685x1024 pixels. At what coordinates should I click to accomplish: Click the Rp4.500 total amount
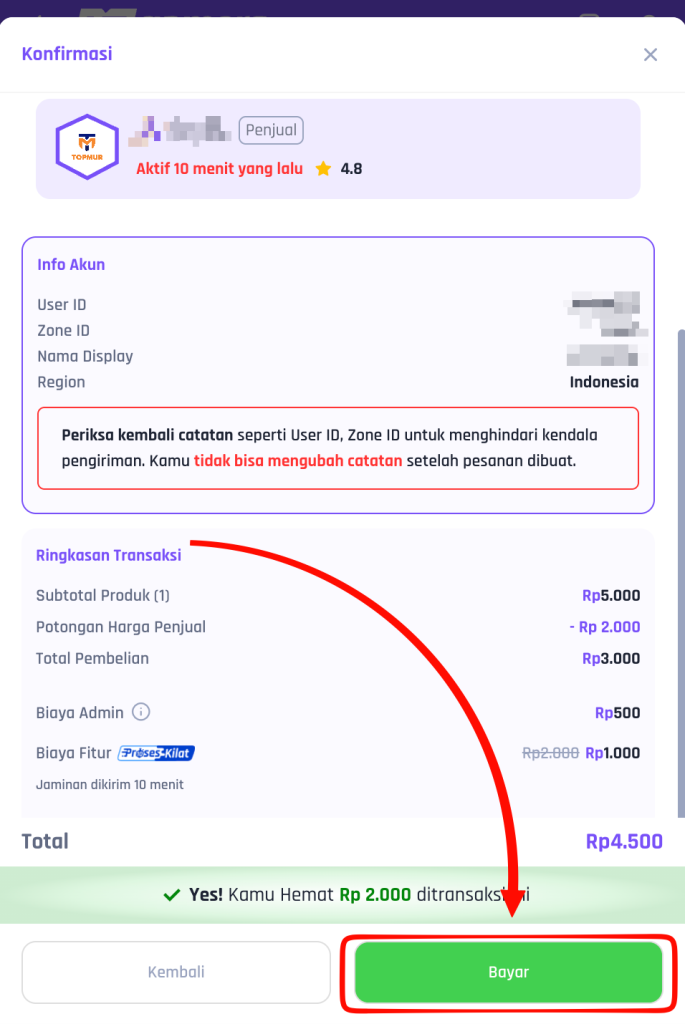pos(624,841)
